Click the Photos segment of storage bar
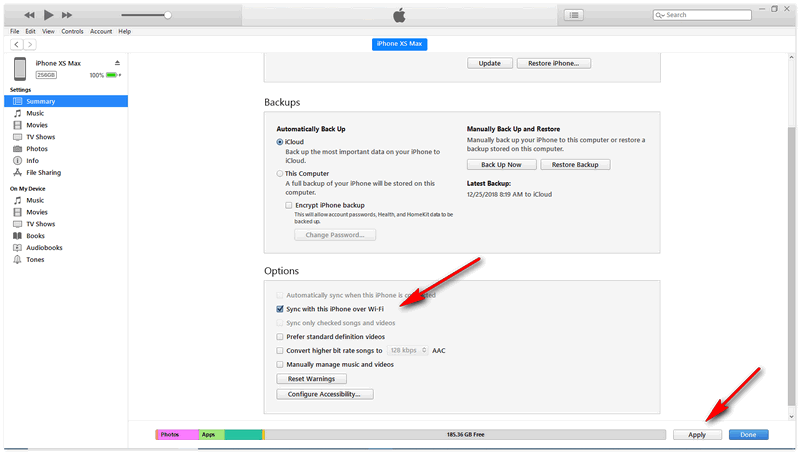800x454 pixels. click(x=177, y=435)
